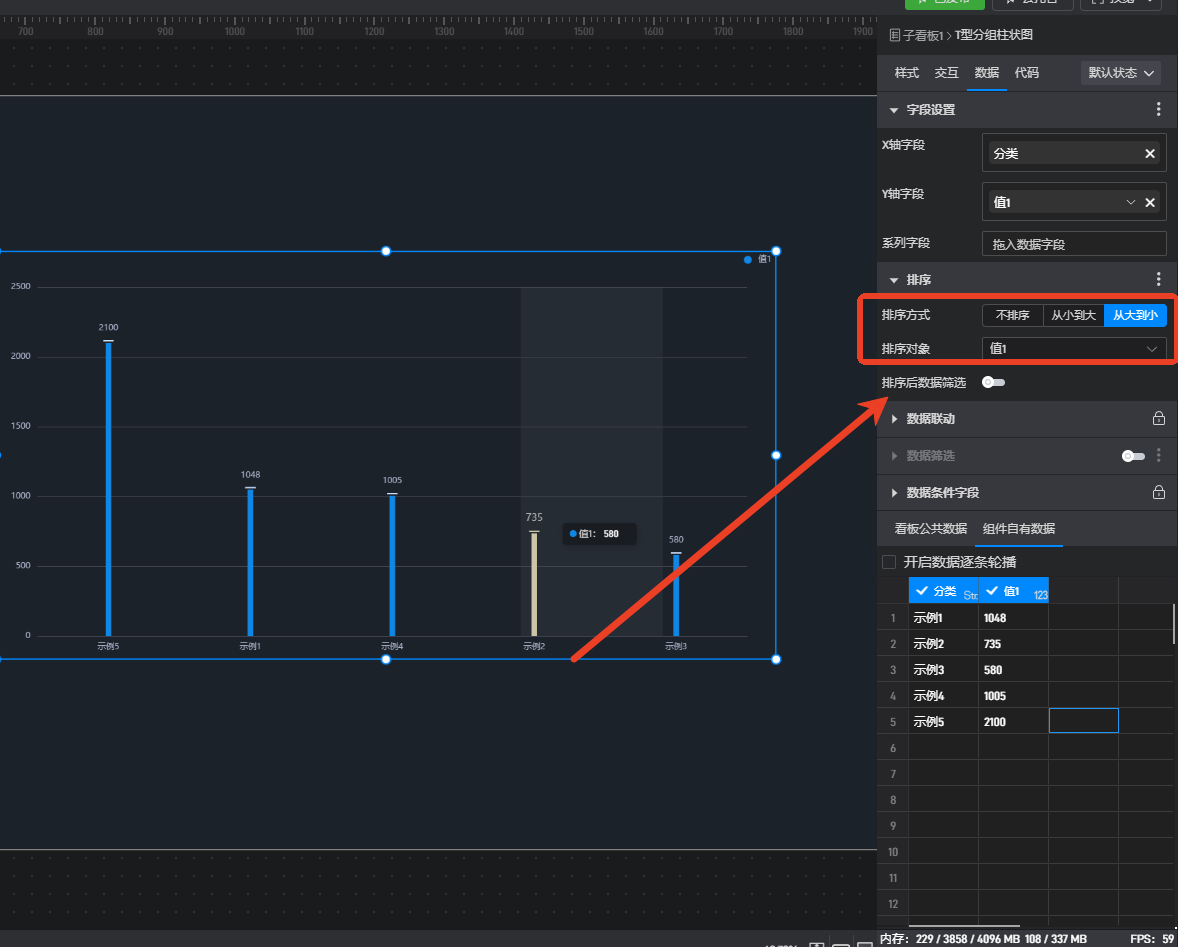1178x947 pixels.
Task: Select the outlined empty cell in row 5
Action: point(1083,721)
